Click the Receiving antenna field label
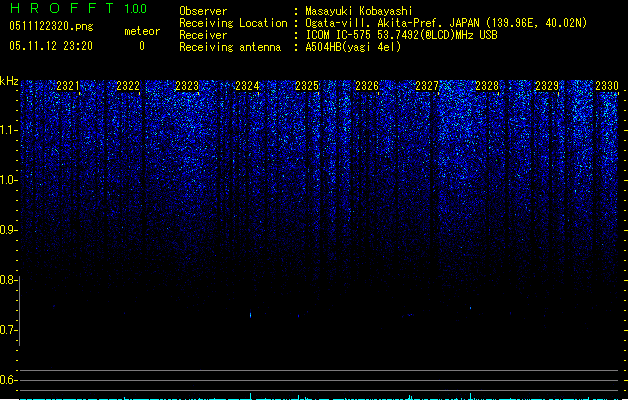This screenshot has height=400, width=629. click(230, 47)
